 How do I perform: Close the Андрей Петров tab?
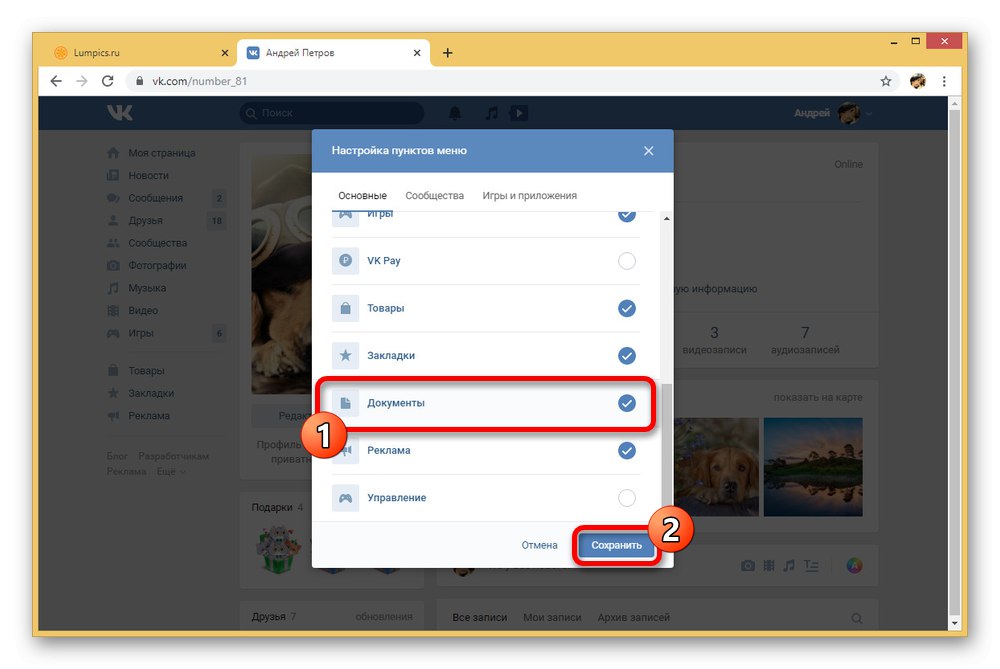417,53
